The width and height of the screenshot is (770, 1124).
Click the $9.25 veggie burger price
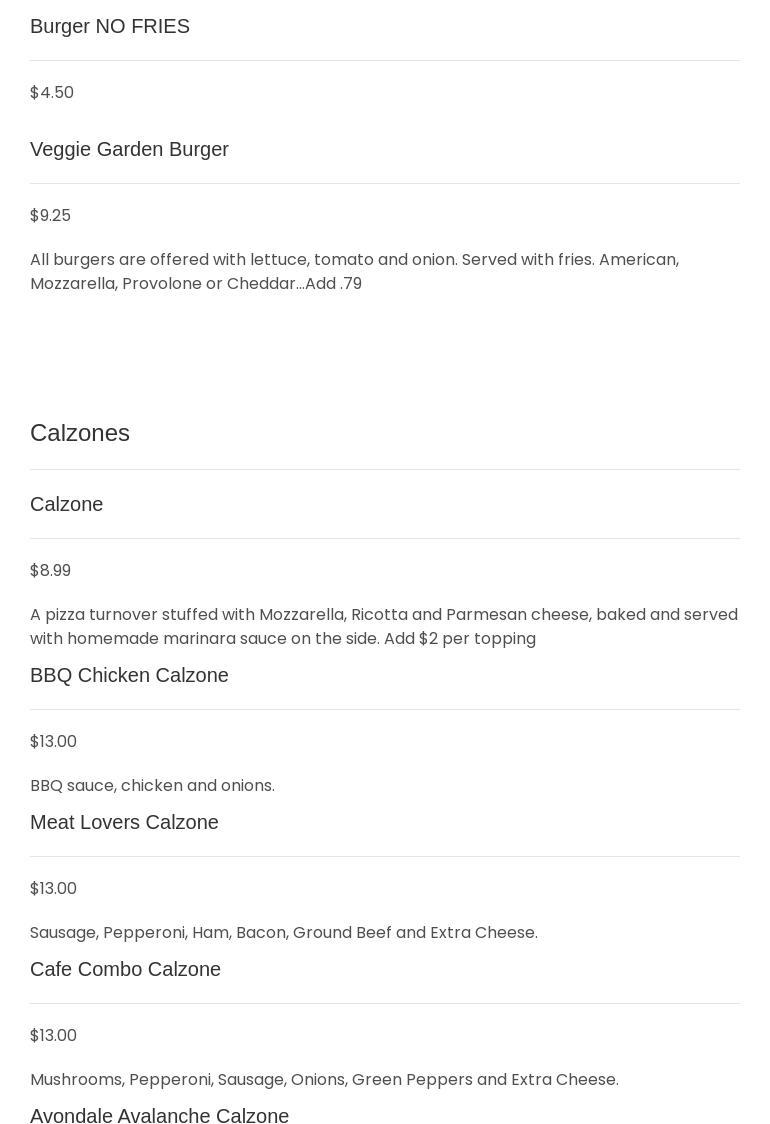(50, 215)
